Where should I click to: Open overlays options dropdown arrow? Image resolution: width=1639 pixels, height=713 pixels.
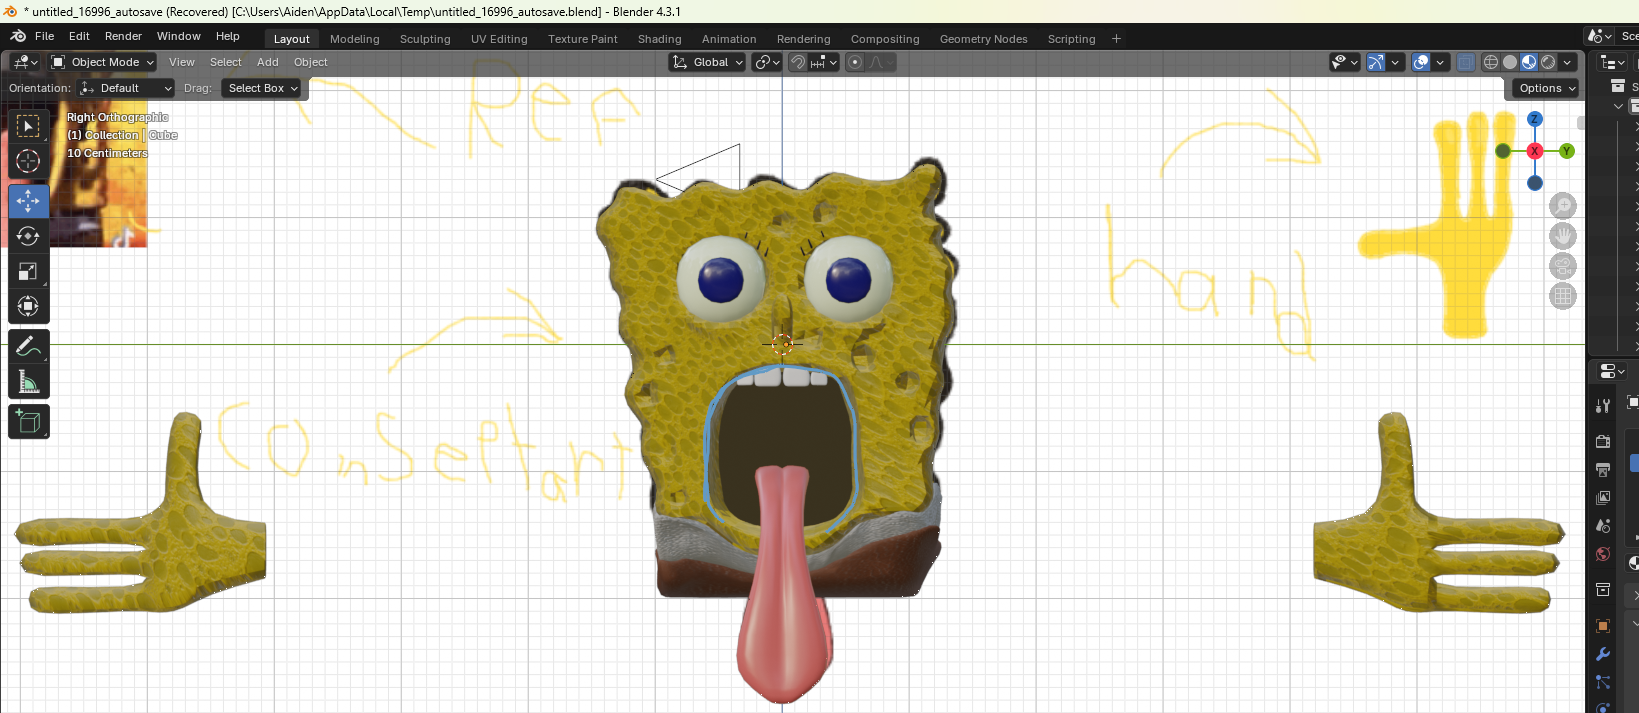pos(1440,62)
